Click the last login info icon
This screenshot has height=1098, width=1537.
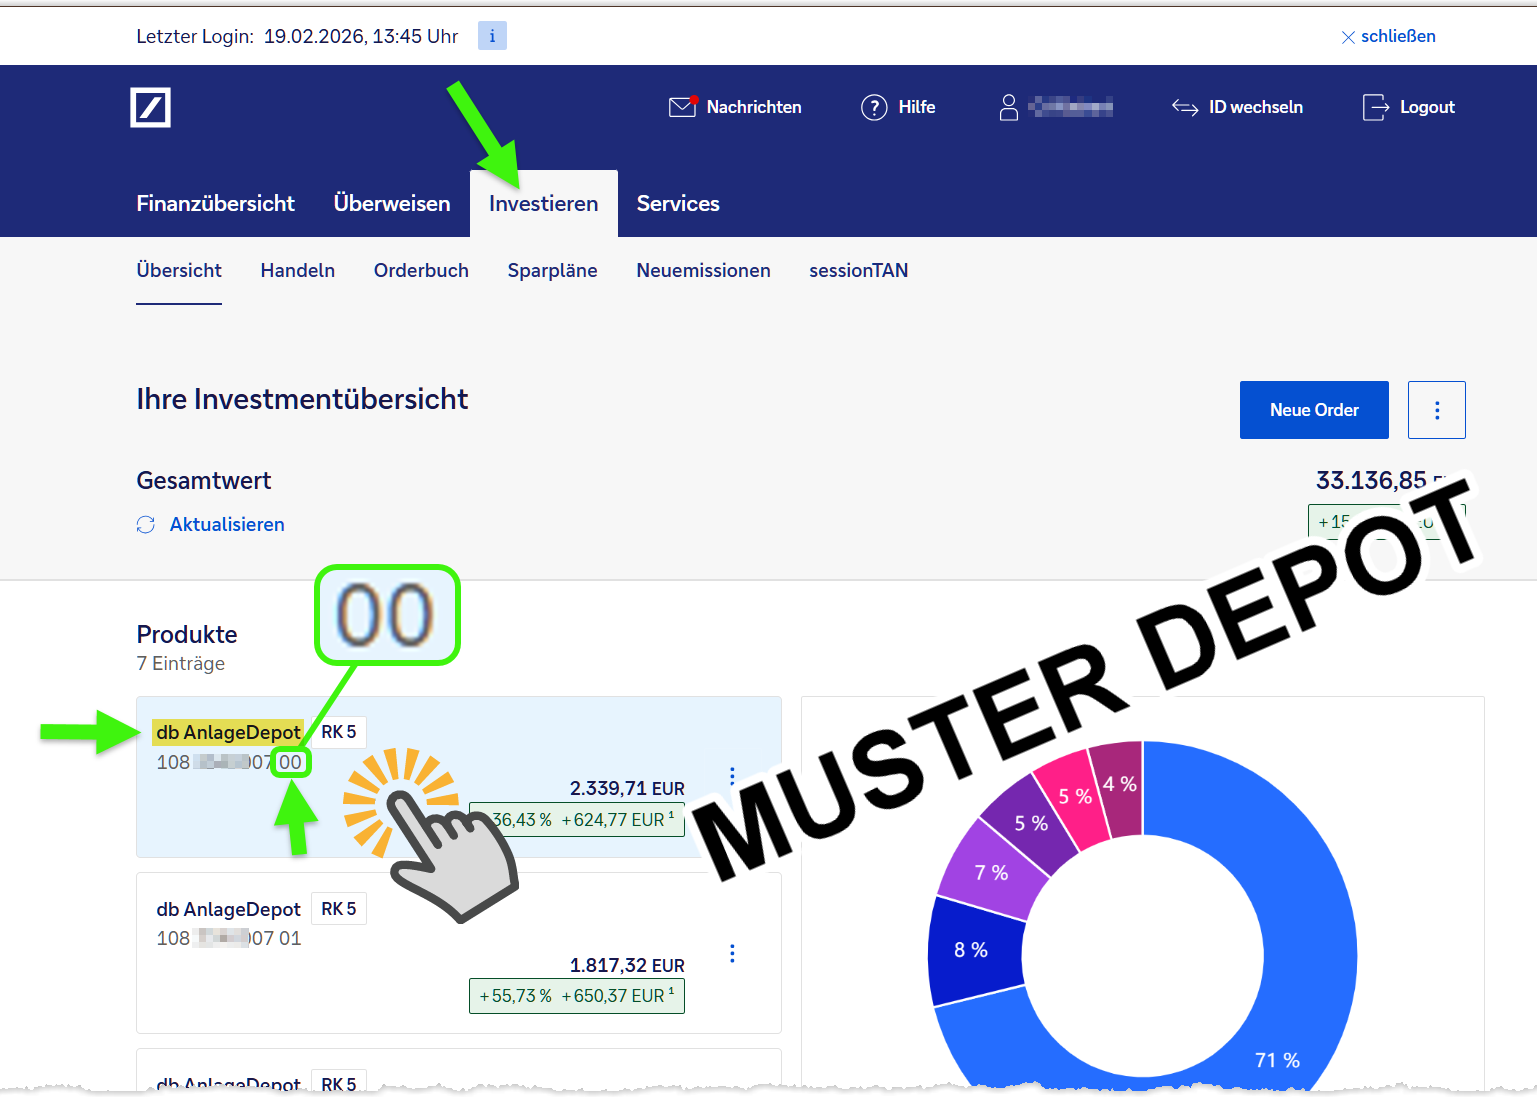click(x=492, y=36)
